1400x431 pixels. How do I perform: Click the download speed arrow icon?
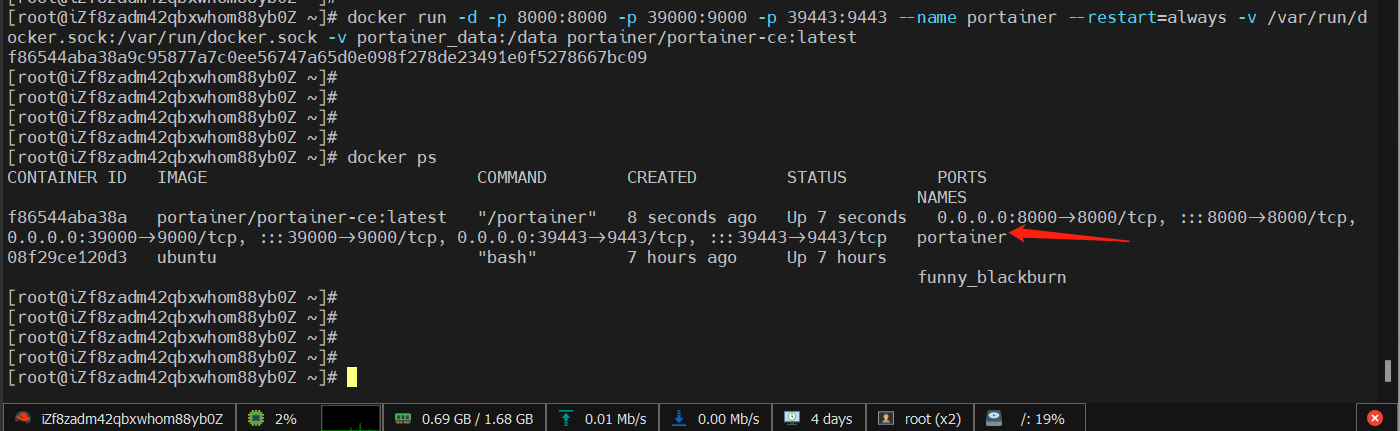click(x=679, y=418)
